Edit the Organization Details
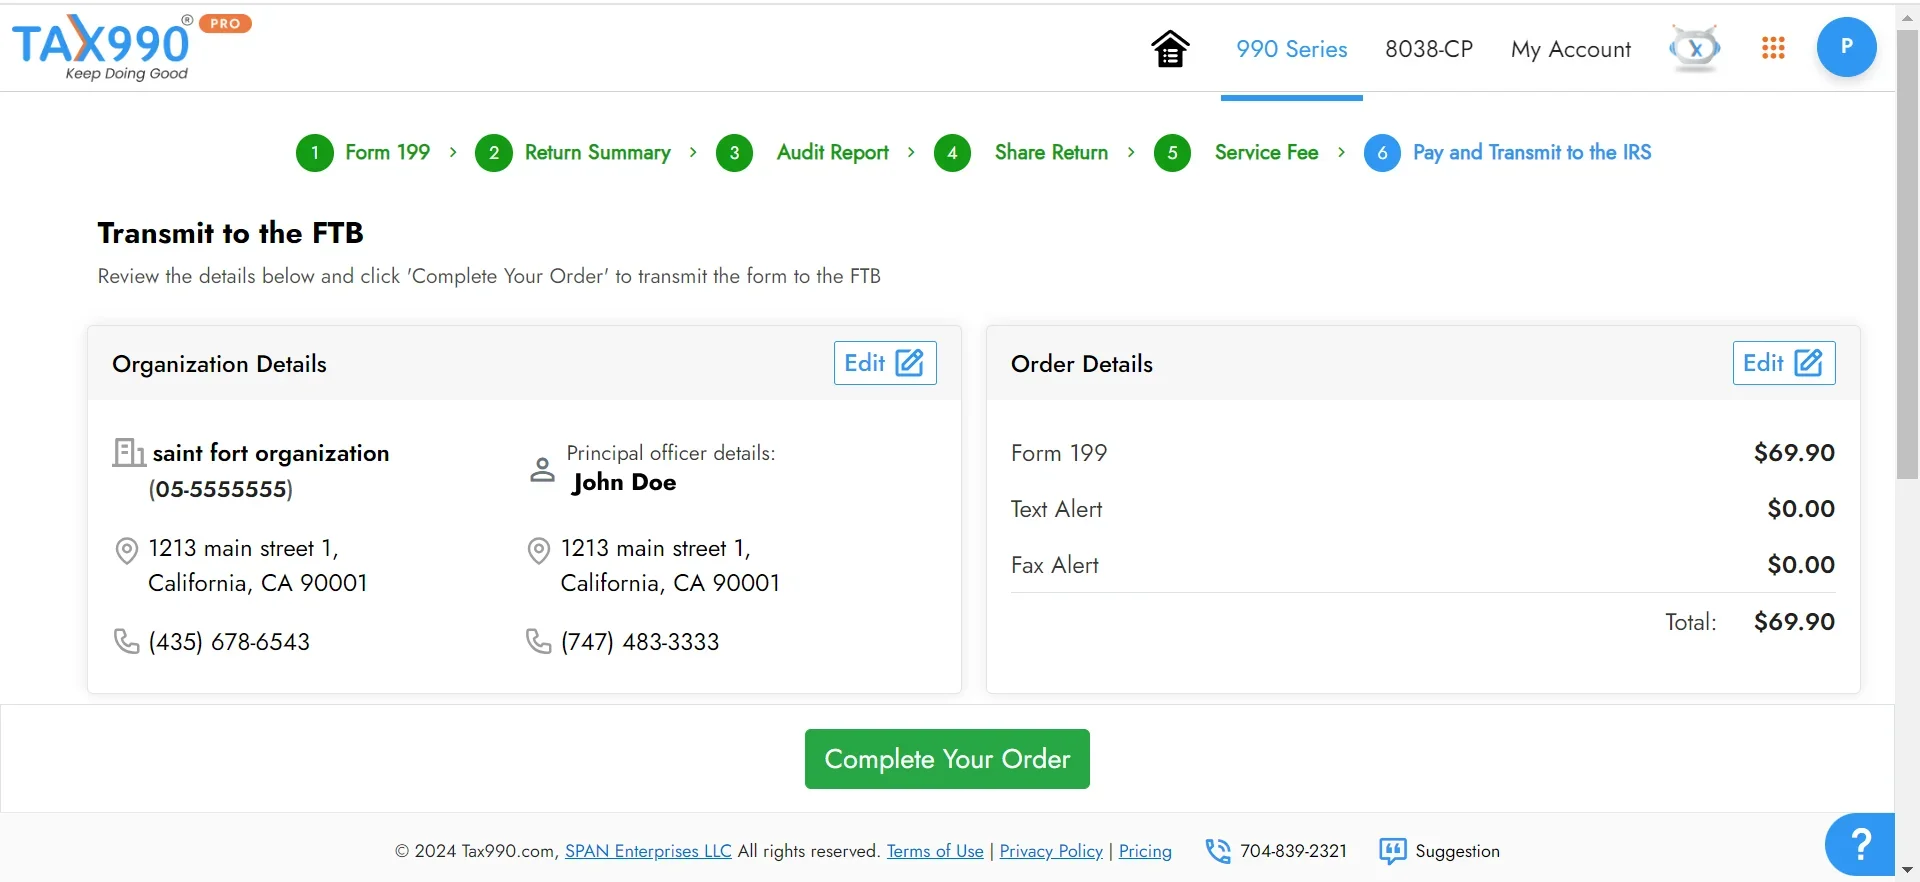This screenshot has height=882, width=1920. click(x=885, y=363)
